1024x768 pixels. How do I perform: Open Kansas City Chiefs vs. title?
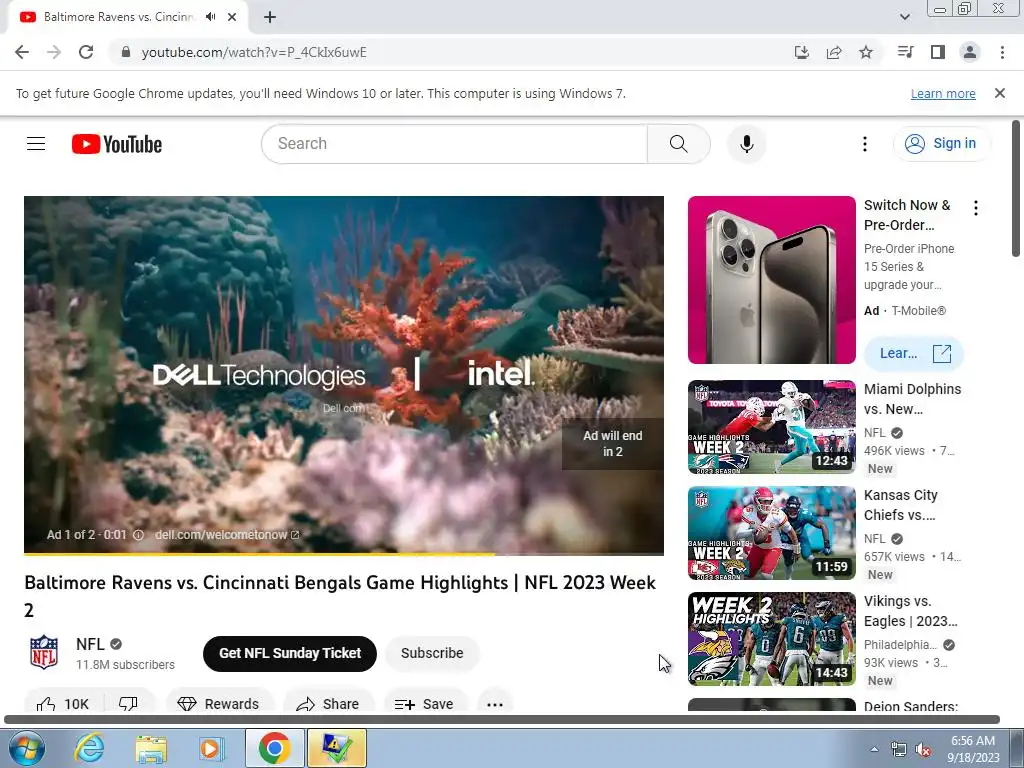click(x=901, y=505)
